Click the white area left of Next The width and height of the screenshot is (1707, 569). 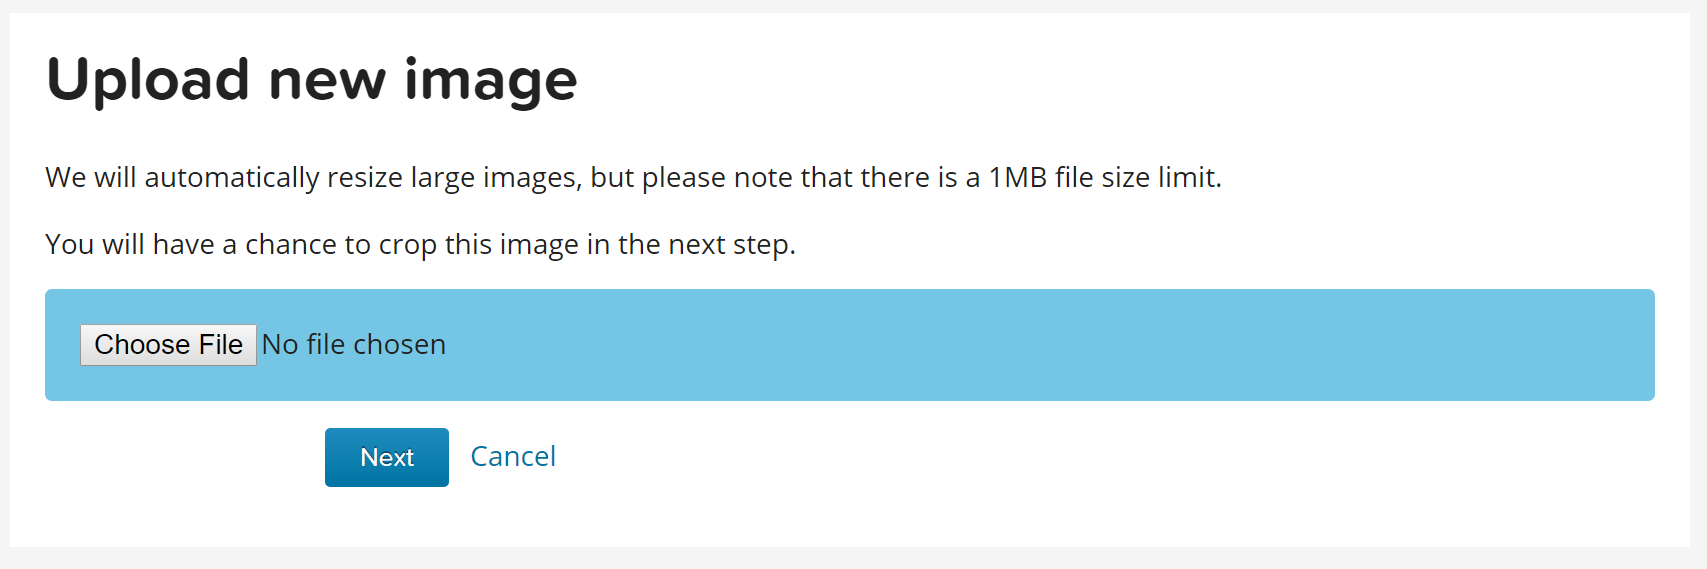click(x=180, y=458)
